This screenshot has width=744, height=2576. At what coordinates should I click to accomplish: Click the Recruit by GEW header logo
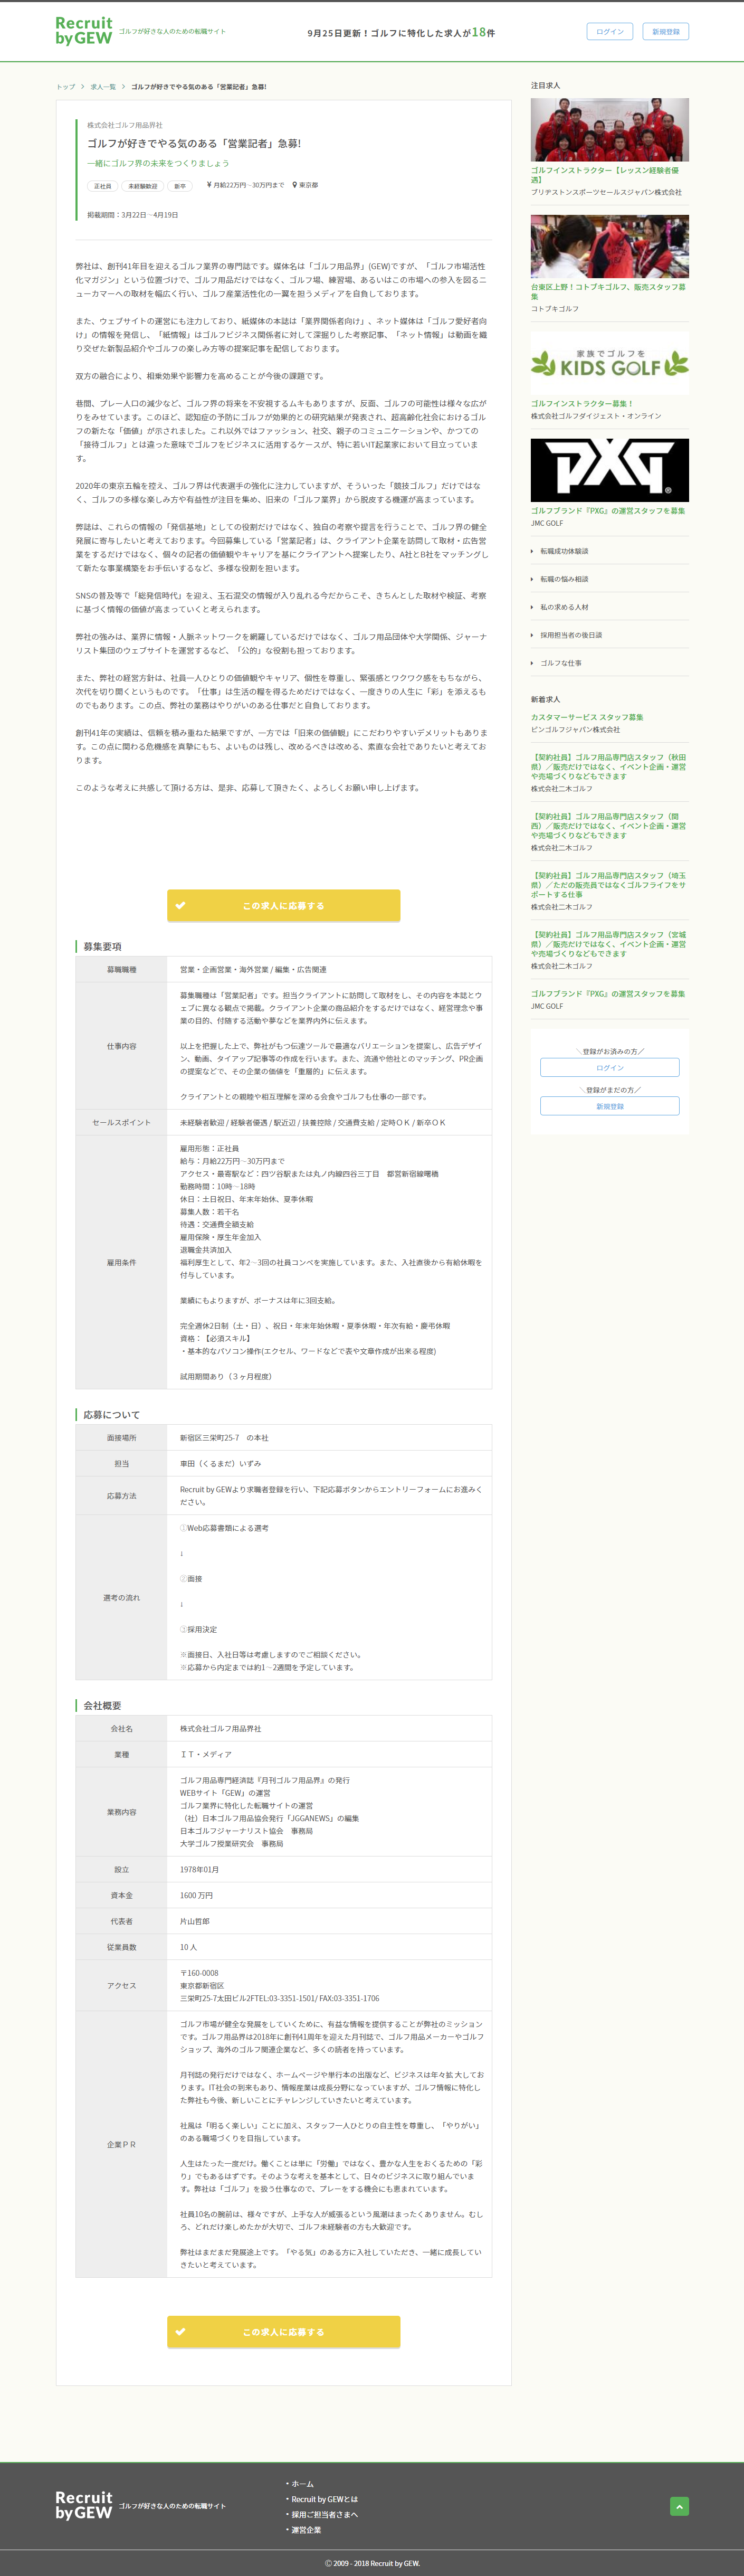click(x=83, y=31)
